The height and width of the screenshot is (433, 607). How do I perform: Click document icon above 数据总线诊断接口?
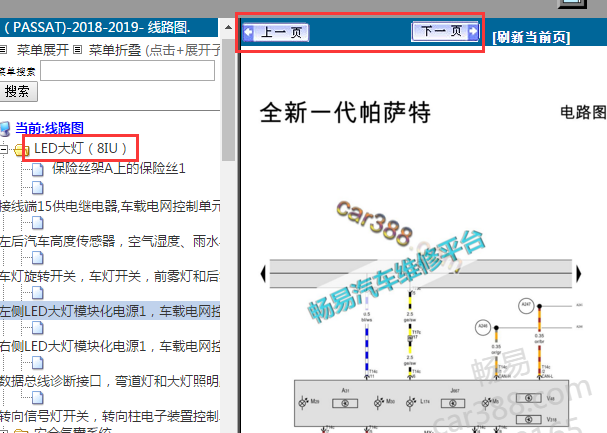coord(38,363)
